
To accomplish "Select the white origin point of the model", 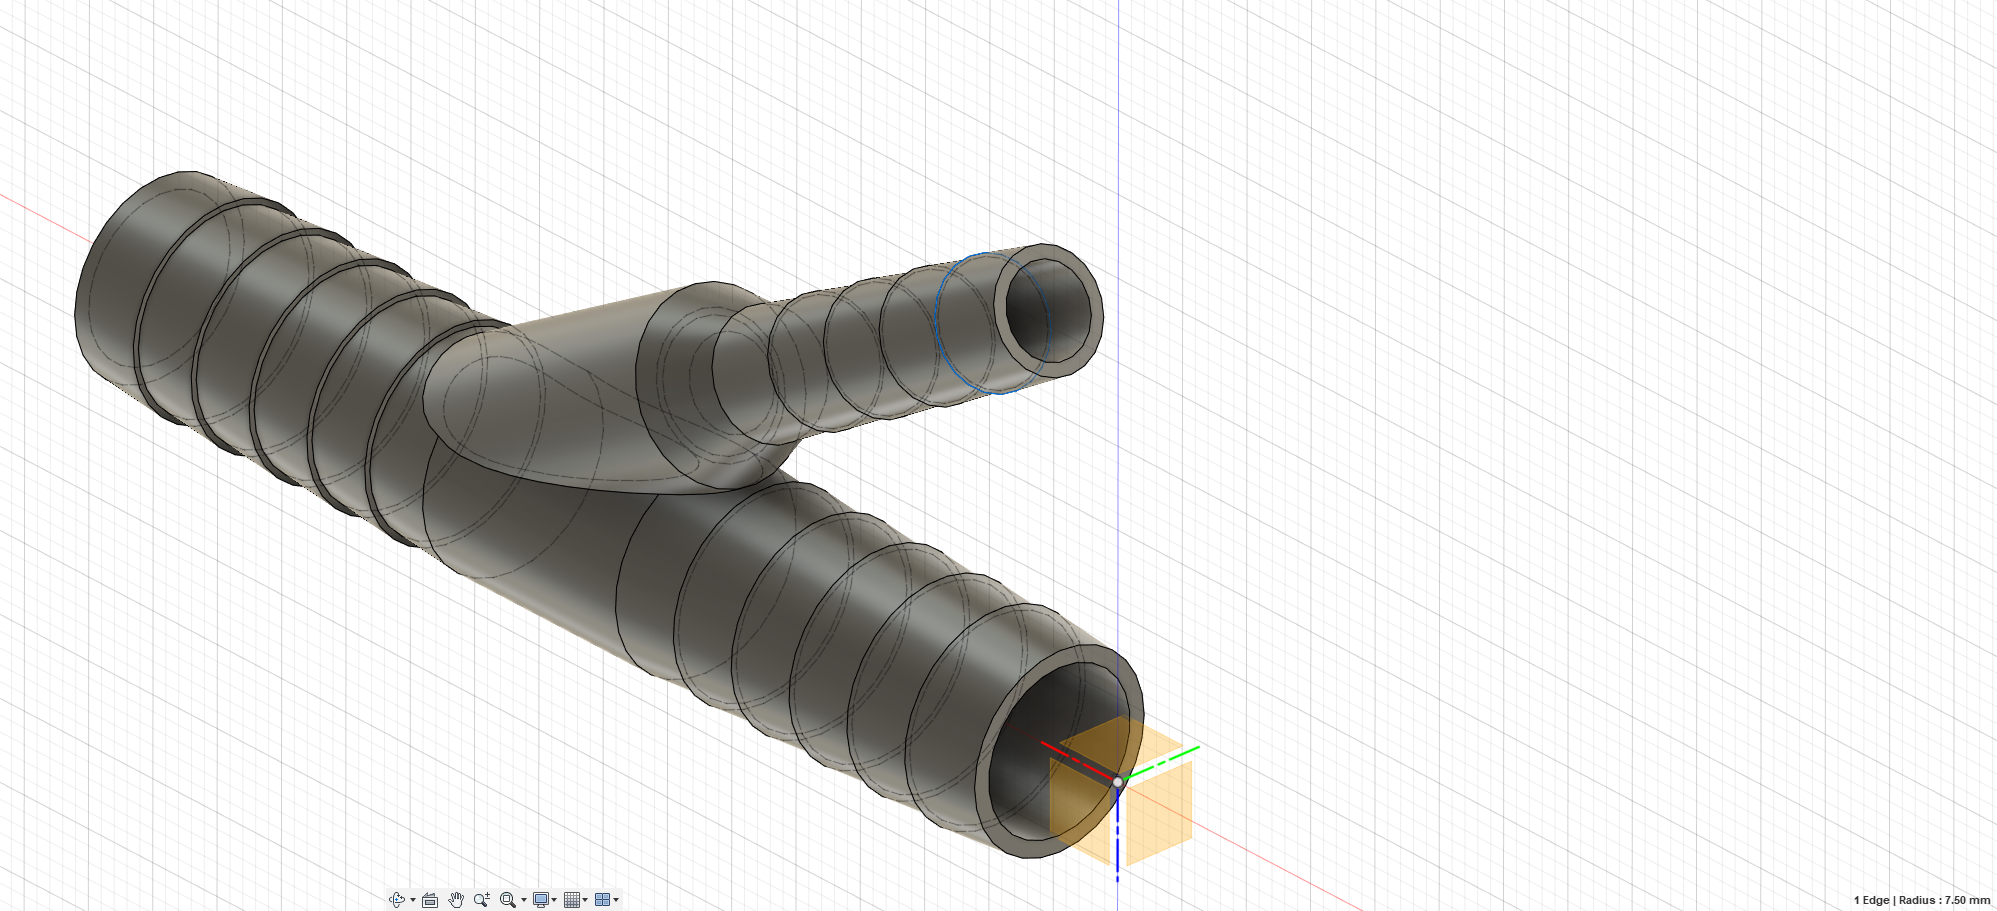I will click(x=1118, y=782).
